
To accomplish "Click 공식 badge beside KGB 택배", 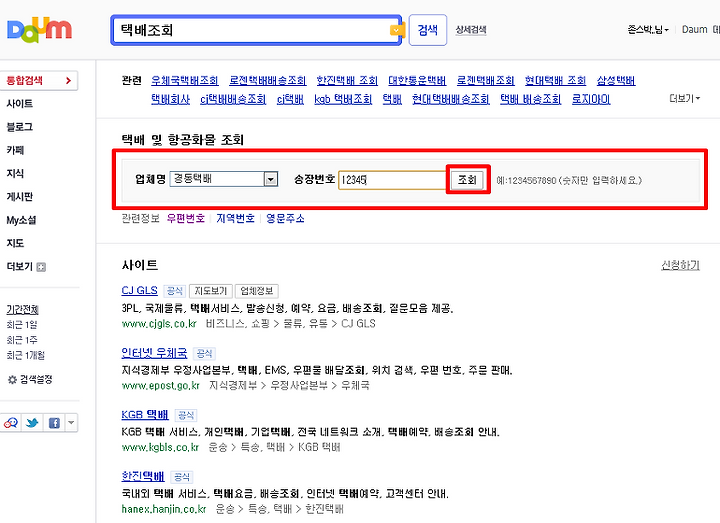I will 186,416.
